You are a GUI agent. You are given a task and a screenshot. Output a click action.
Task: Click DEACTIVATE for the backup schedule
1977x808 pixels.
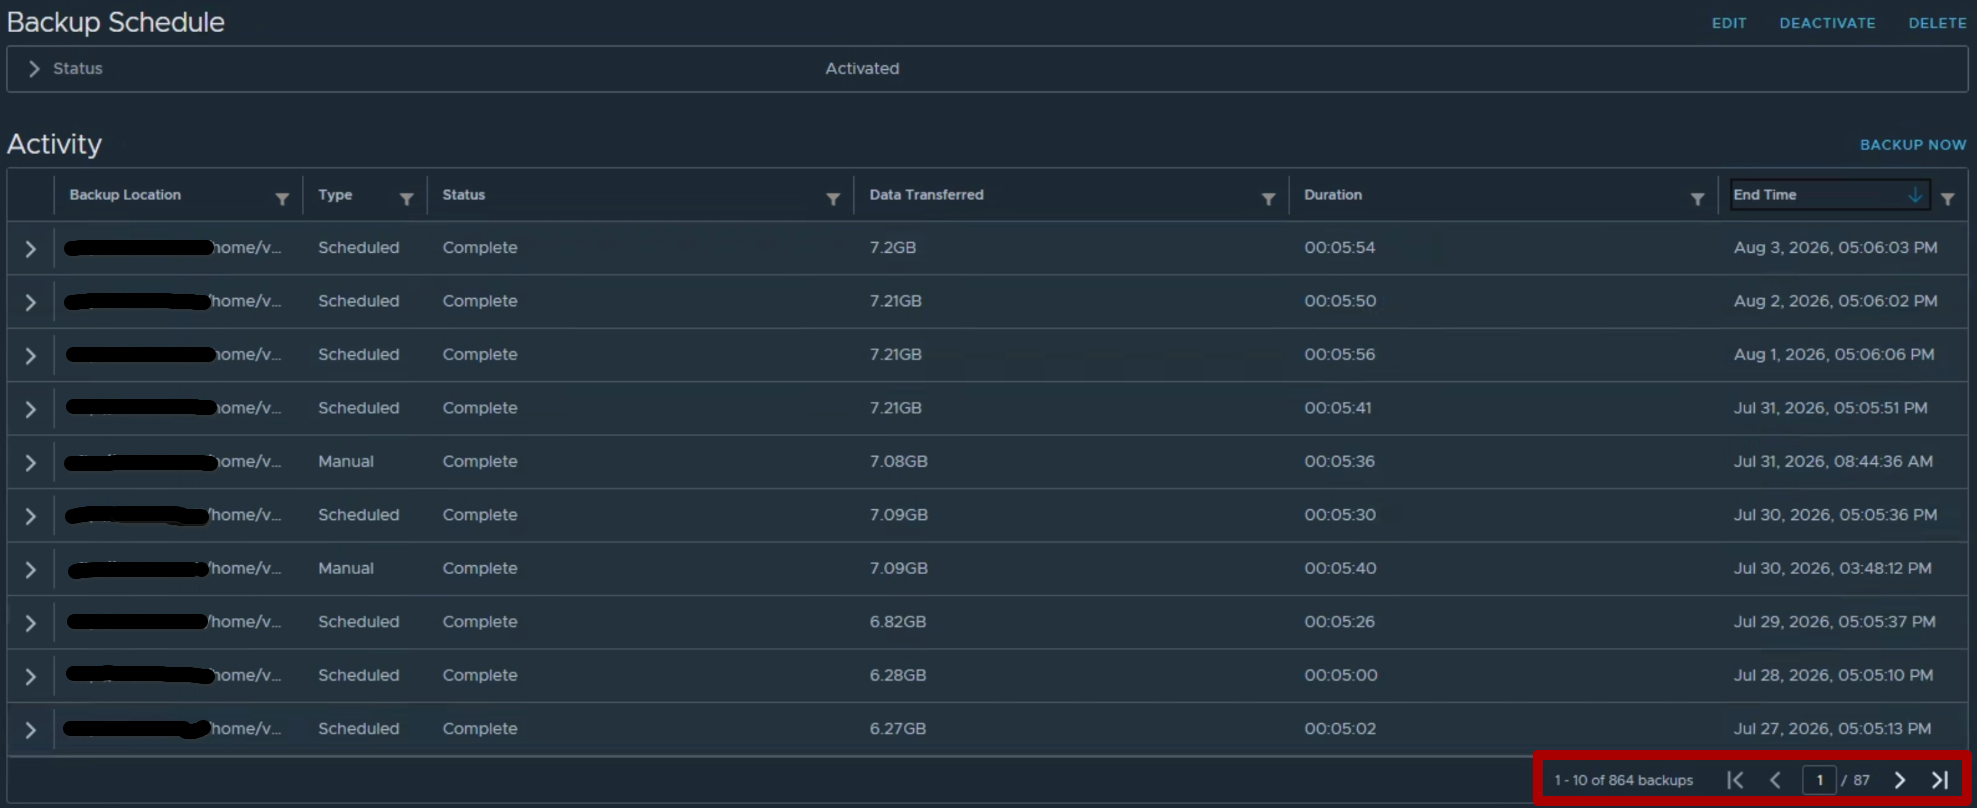tap(1827, 23)
